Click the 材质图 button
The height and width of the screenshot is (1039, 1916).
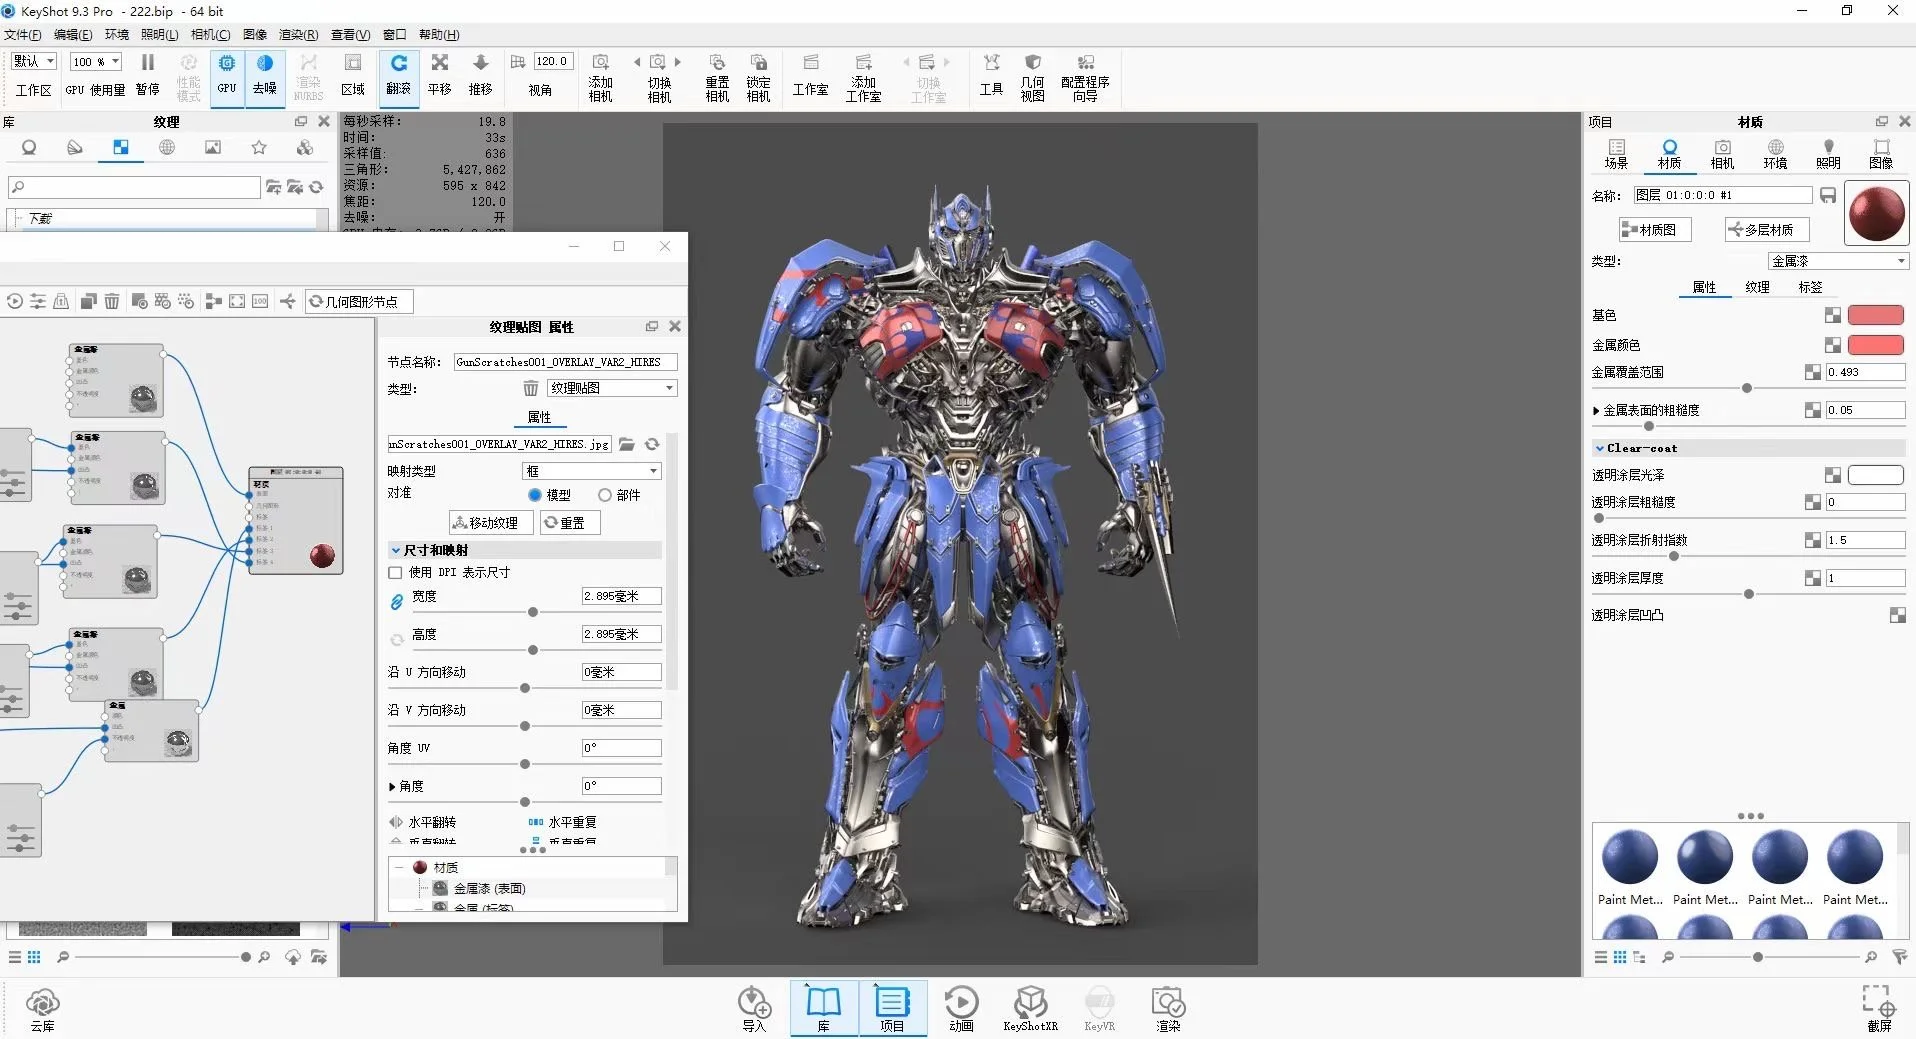[1655, 230]
